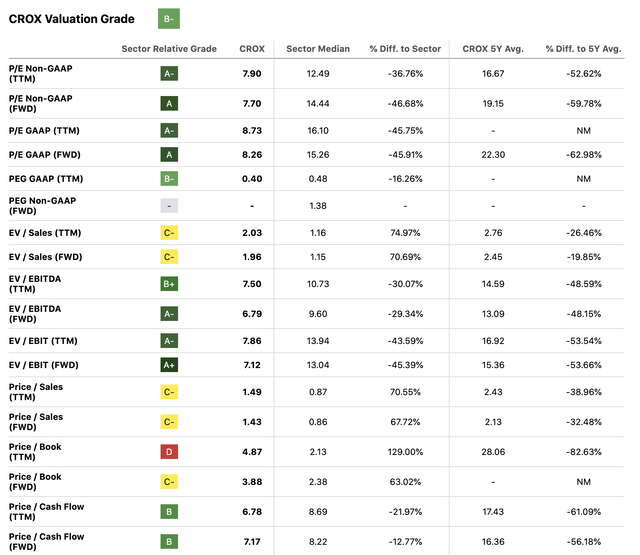
Task: Click the B+ grade badge for EV / EBITDA (TTM)
Action: coord(169,284)
